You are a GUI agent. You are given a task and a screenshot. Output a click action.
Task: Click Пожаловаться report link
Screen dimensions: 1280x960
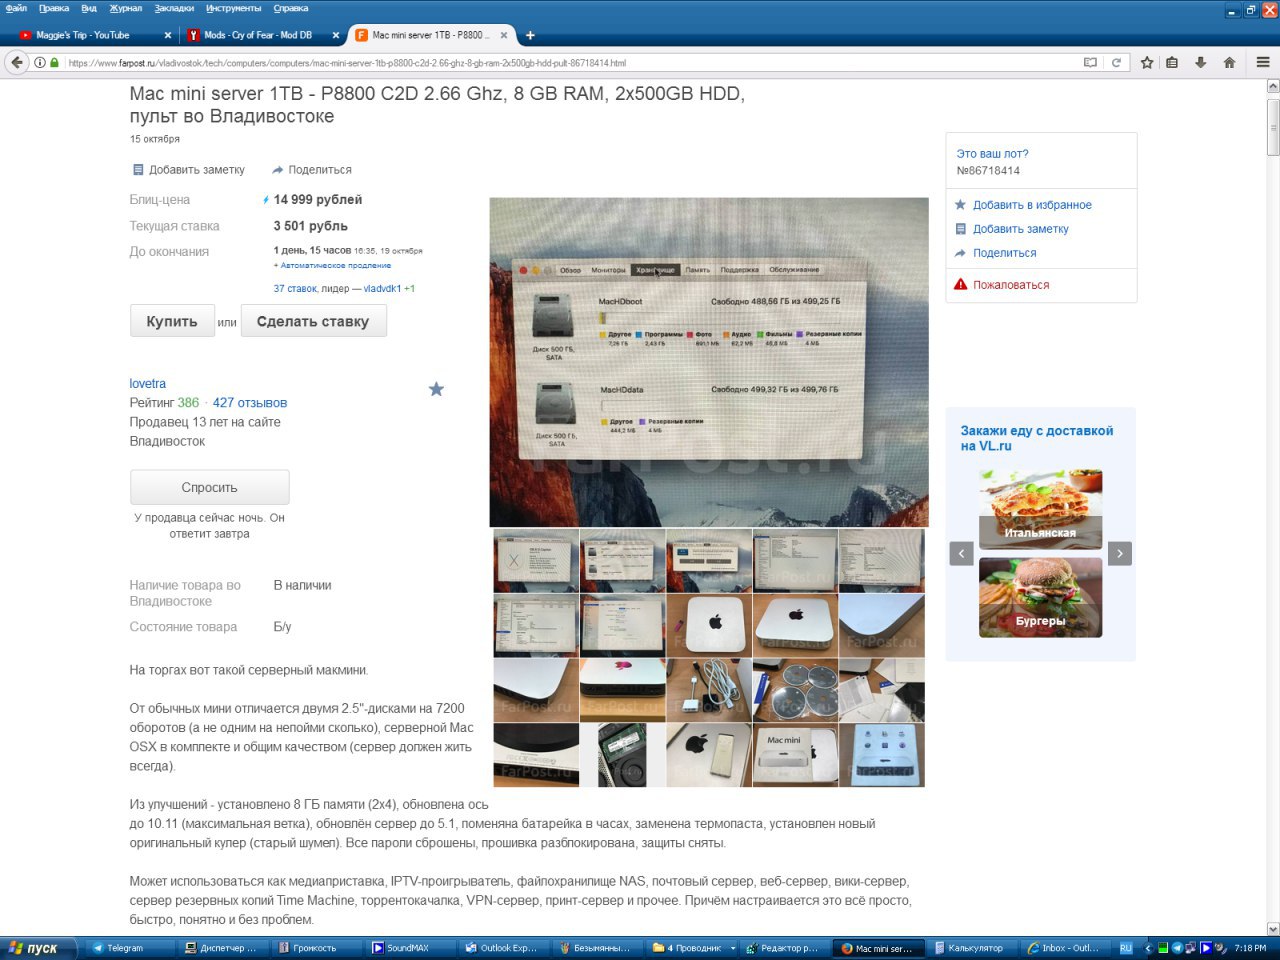[x=1011, y=285]
